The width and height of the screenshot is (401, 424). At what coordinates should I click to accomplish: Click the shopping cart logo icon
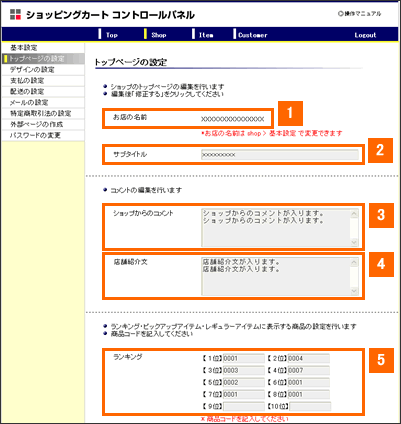(15, 14)
